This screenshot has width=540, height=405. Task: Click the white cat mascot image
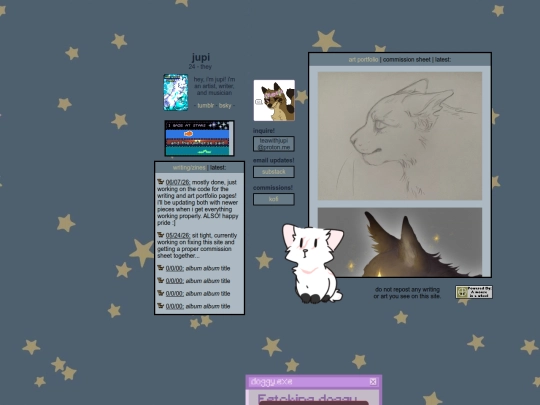[x=313, y=263]
